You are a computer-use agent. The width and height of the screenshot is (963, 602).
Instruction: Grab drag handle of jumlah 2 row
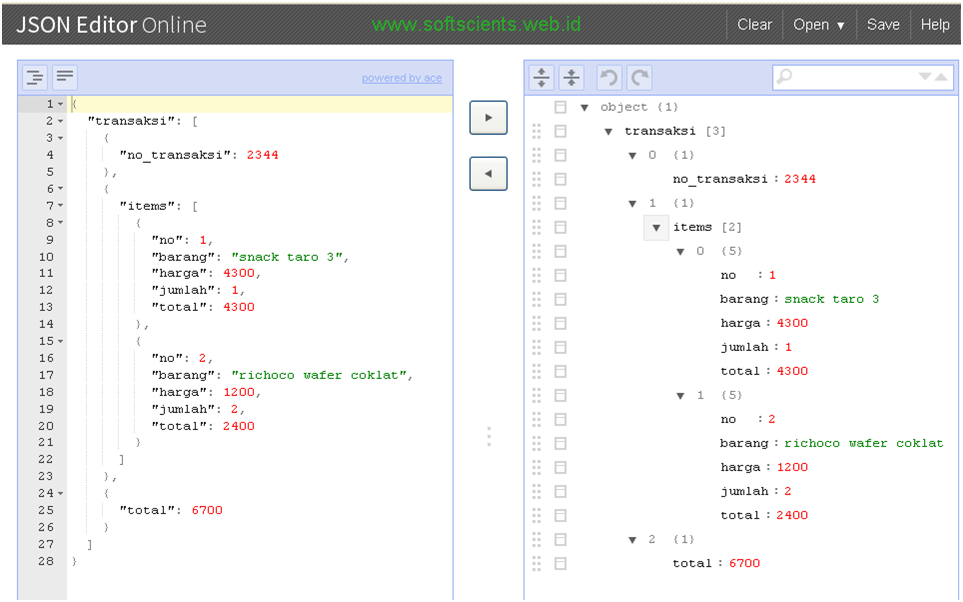[537, 491]
